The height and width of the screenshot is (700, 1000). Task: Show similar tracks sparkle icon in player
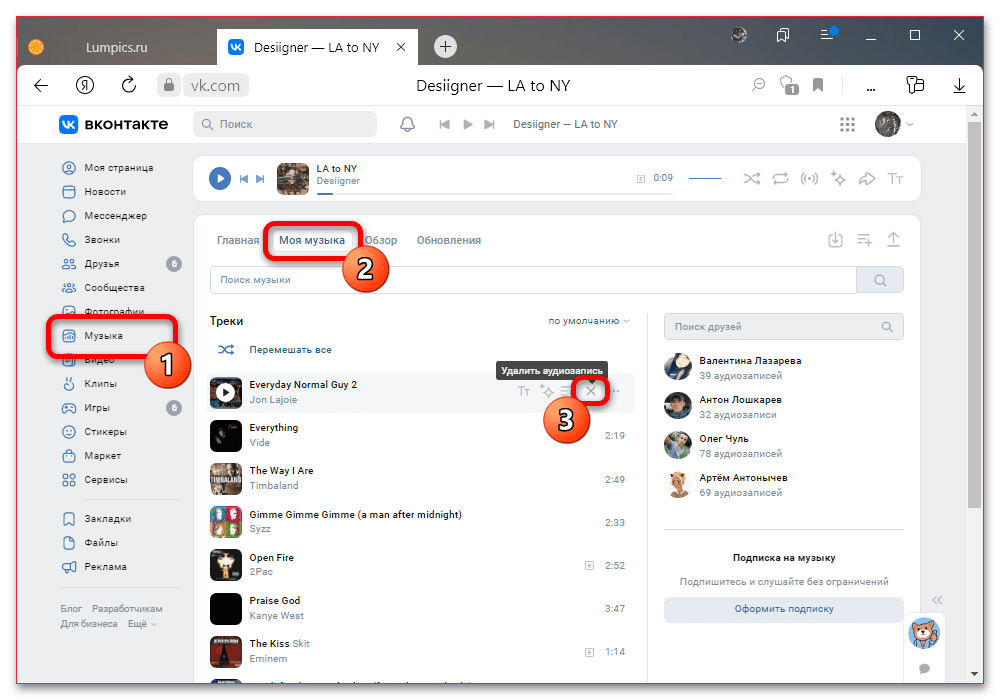tap(838, 179)
